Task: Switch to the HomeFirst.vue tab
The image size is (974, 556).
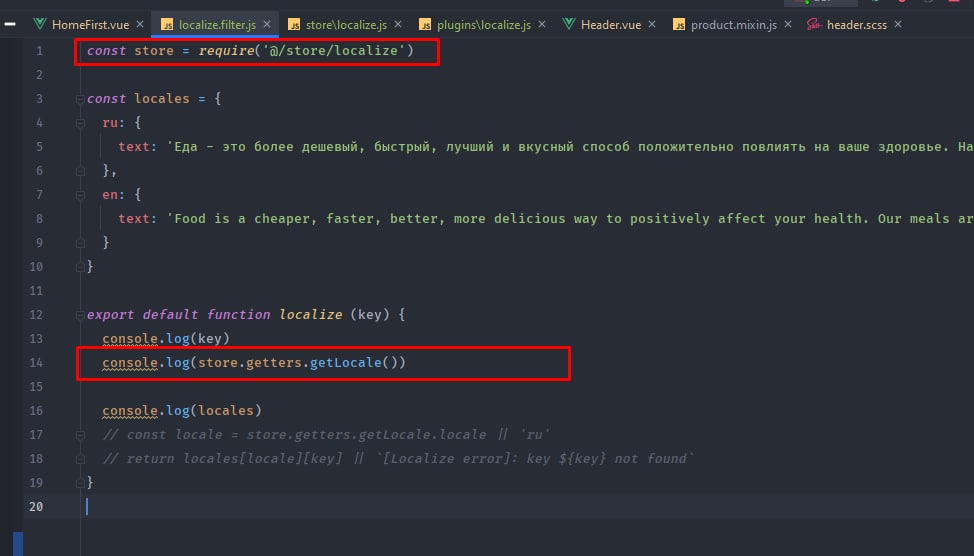Action: point(90,25)
